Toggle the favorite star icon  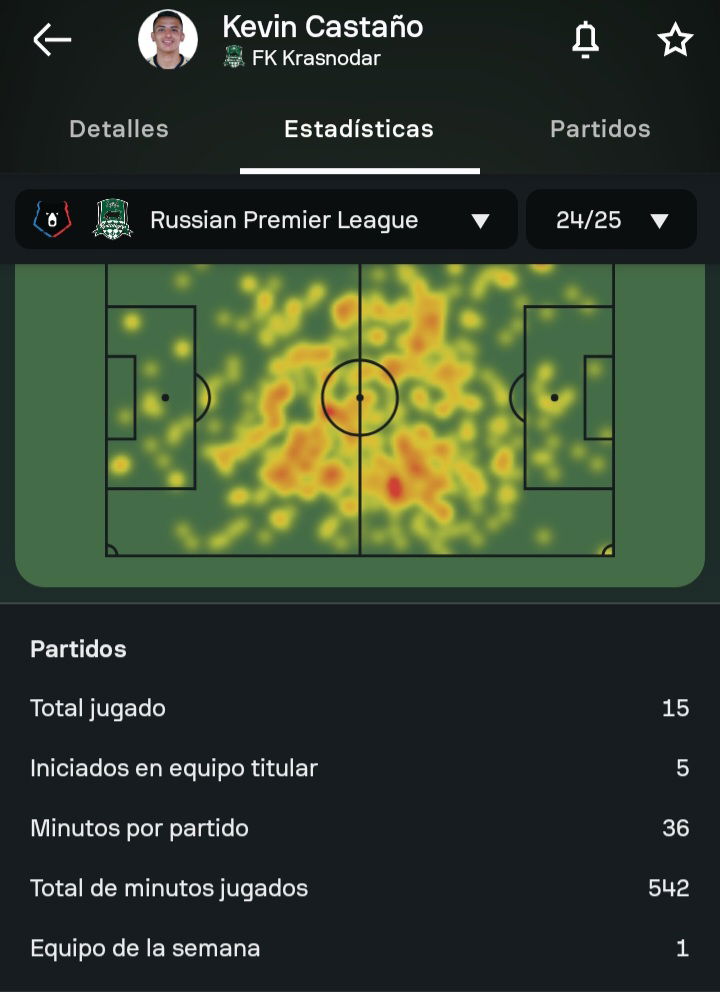tap(675, 40)
